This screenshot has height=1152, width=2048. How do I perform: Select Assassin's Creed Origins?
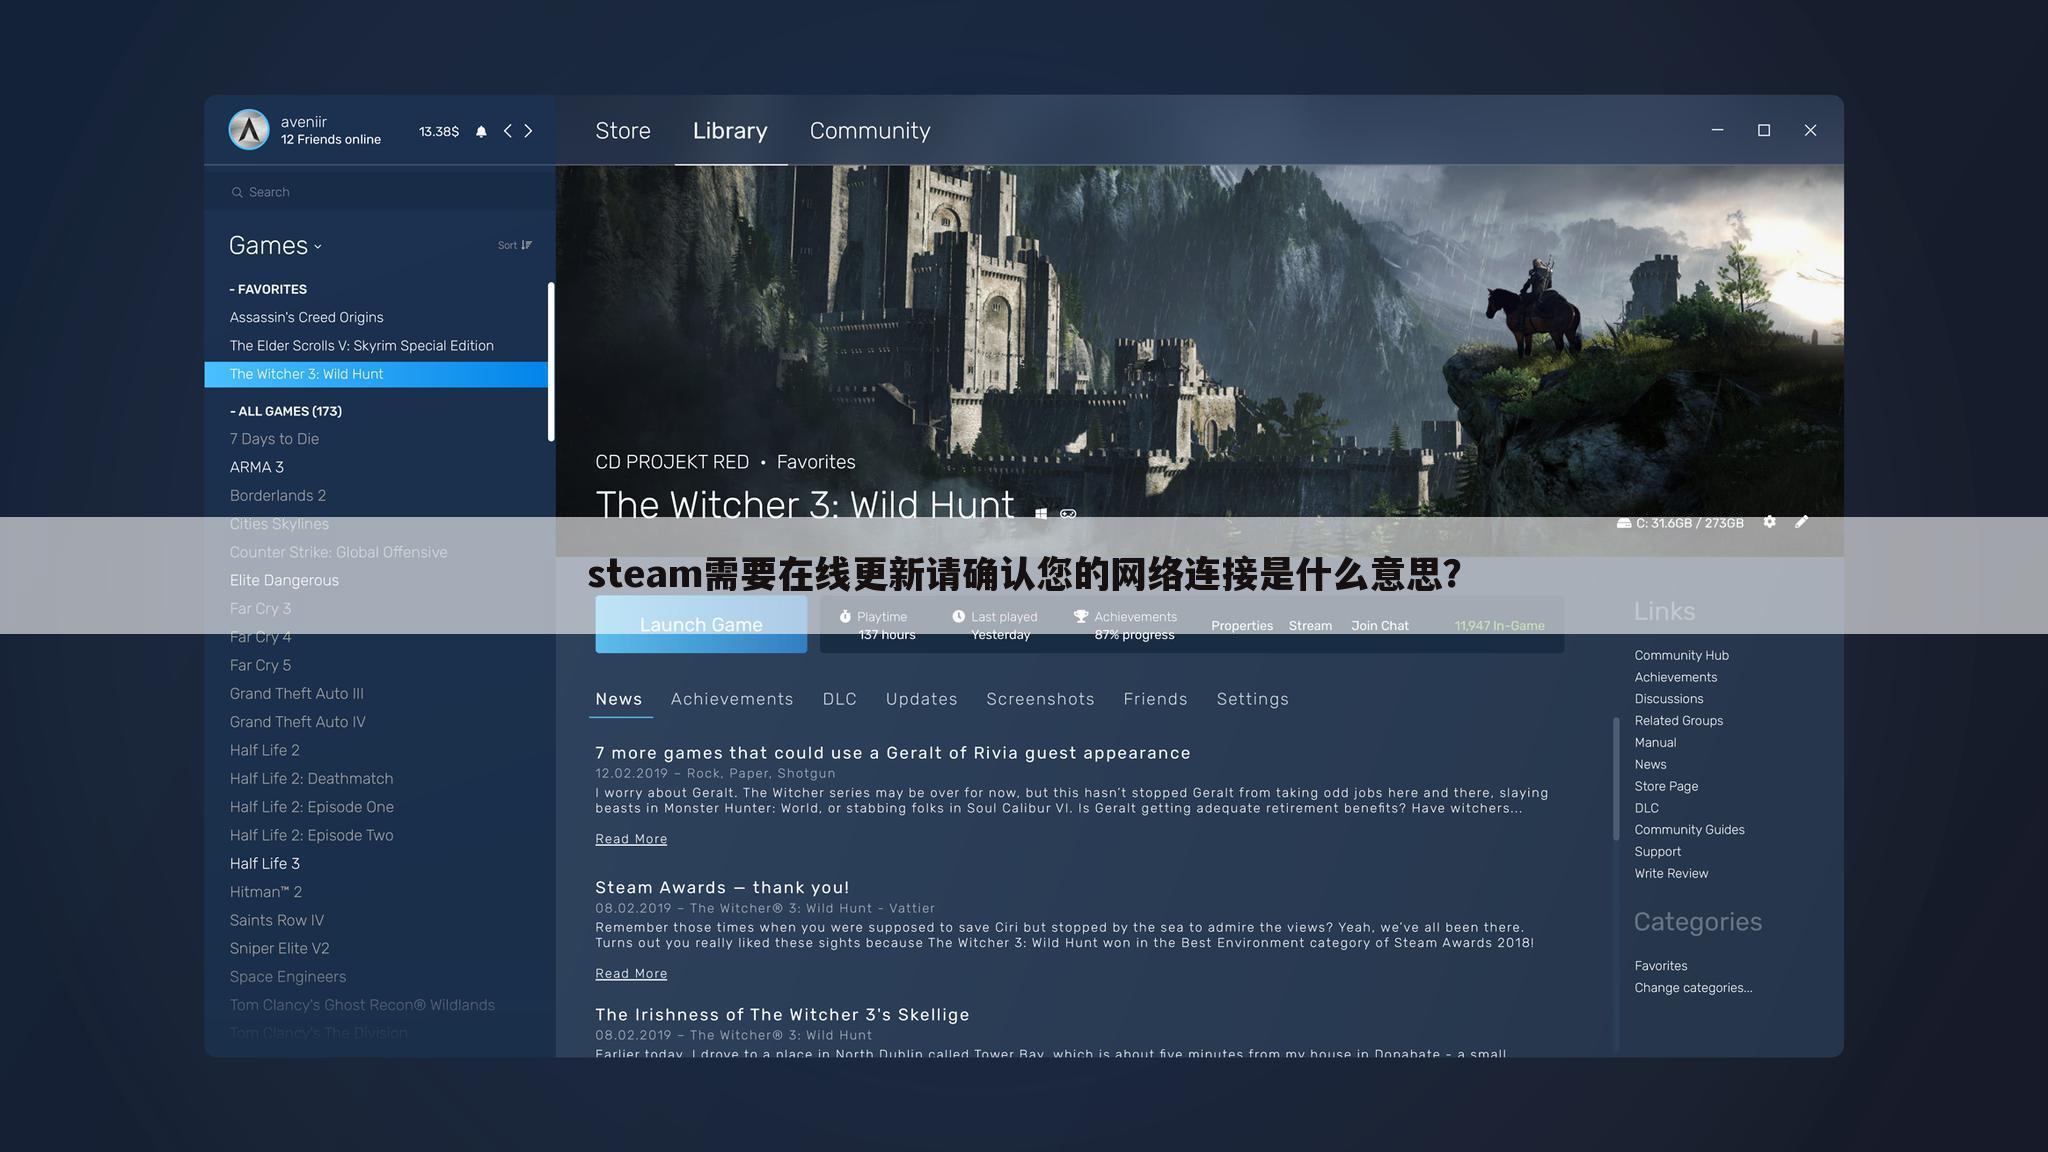point(306,317)
